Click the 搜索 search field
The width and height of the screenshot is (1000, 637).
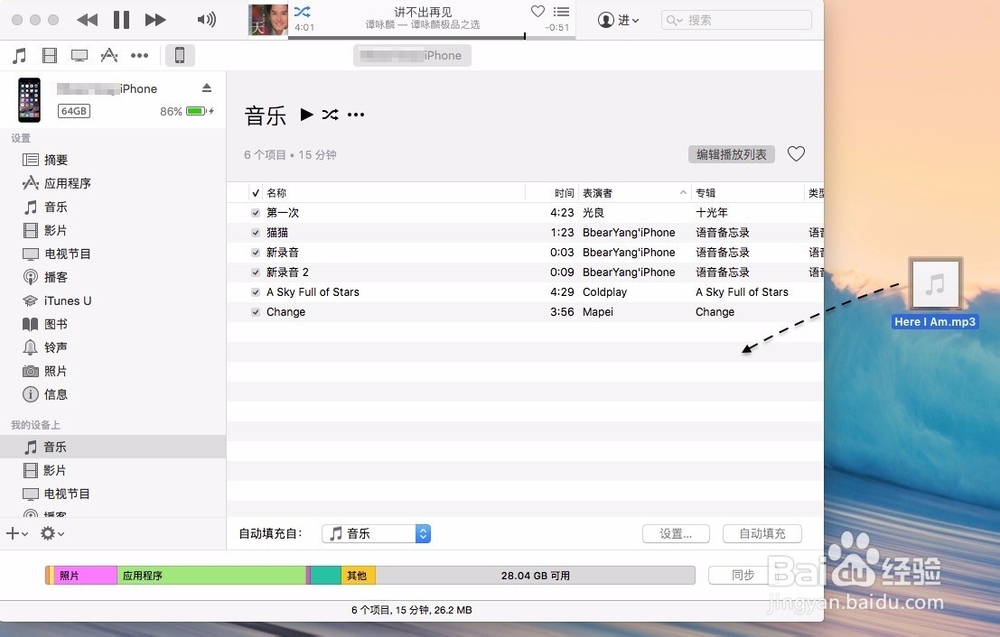click(736, 20)
